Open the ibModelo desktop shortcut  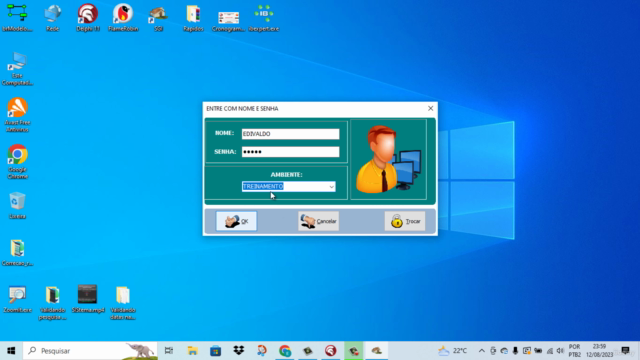[x=17, y=18]
